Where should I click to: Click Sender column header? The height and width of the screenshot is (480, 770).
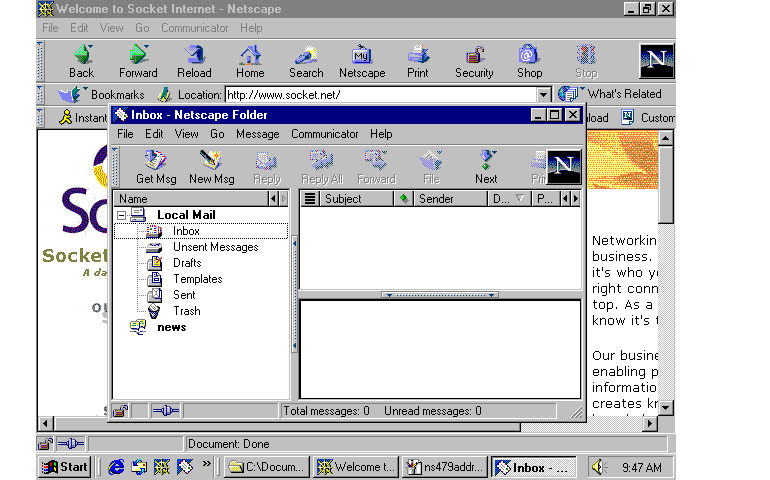450,199
